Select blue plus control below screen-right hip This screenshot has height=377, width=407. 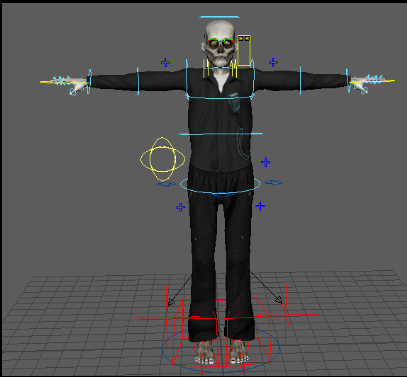point(260,206)
